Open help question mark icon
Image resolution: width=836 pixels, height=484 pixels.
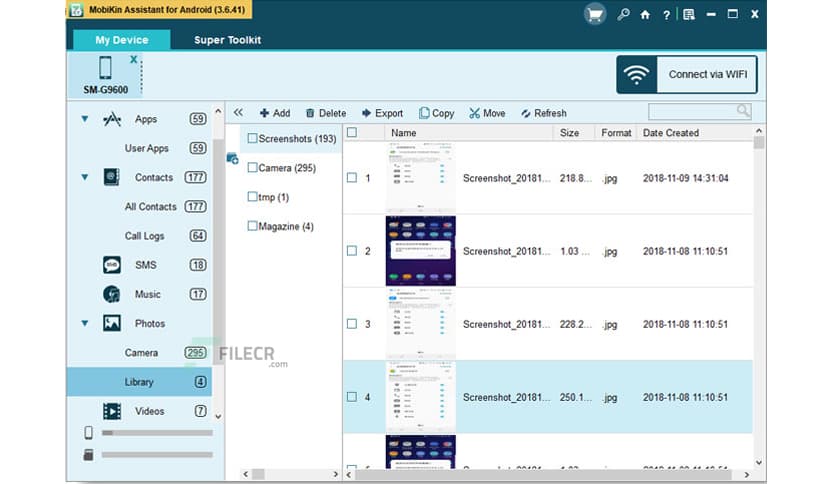[666, 15]
